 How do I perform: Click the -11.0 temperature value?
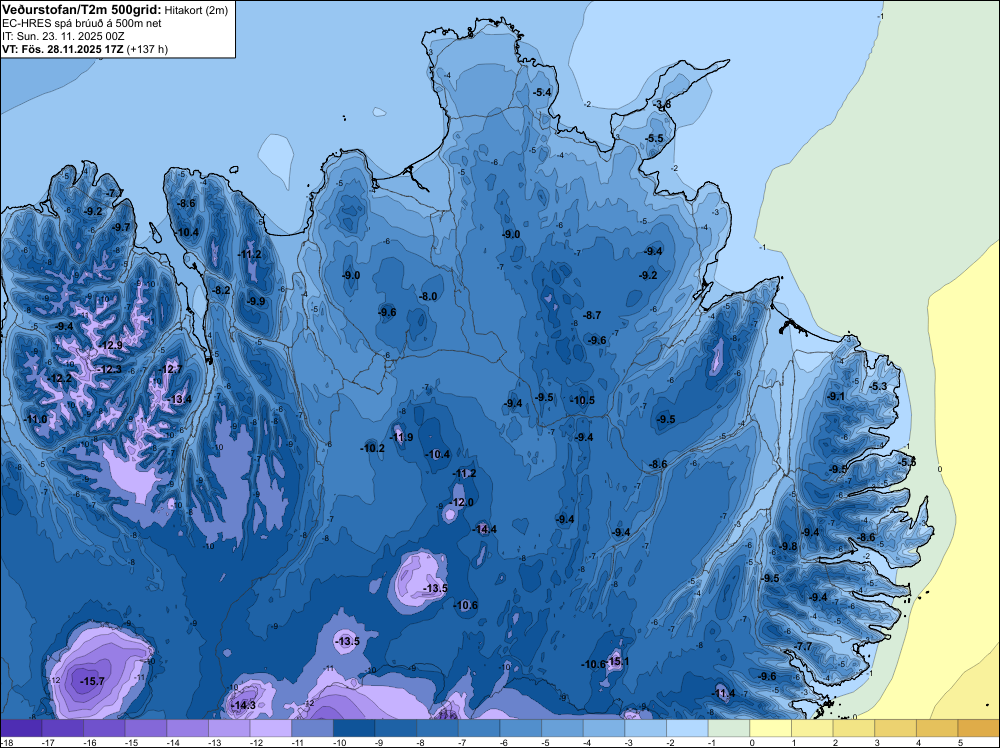pos(36,420)
